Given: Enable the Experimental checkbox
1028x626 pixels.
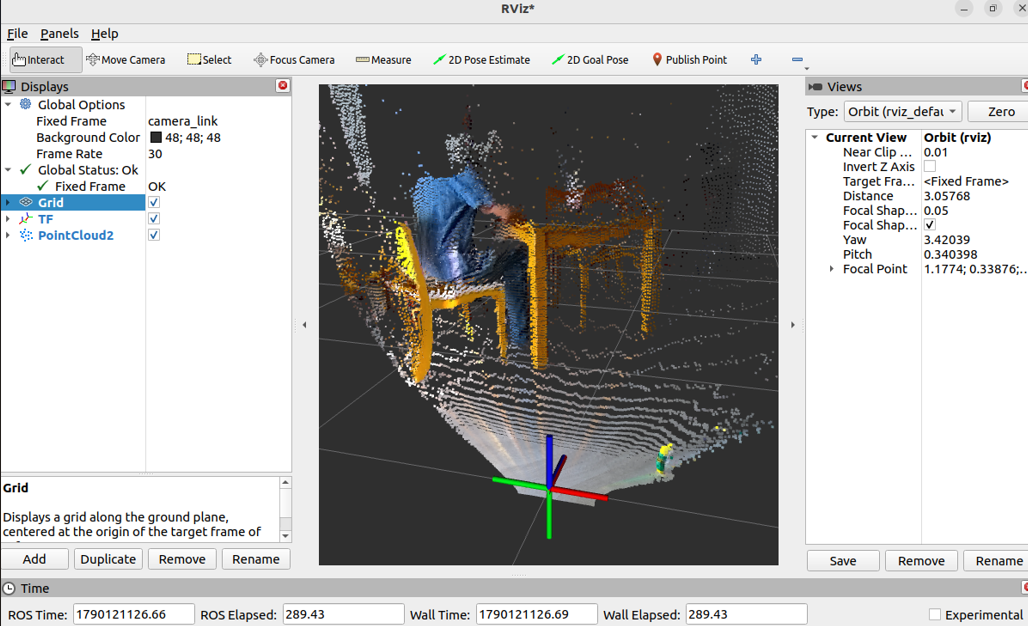Looking at the screenshot, I should click(x=935, y=615).
